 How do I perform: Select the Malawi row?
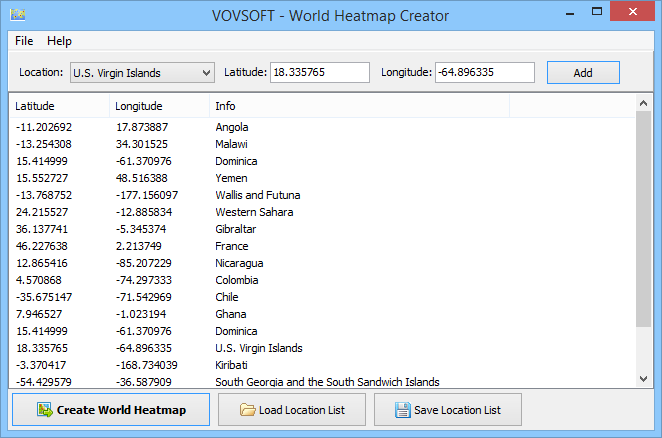click(x=322, y=144)
